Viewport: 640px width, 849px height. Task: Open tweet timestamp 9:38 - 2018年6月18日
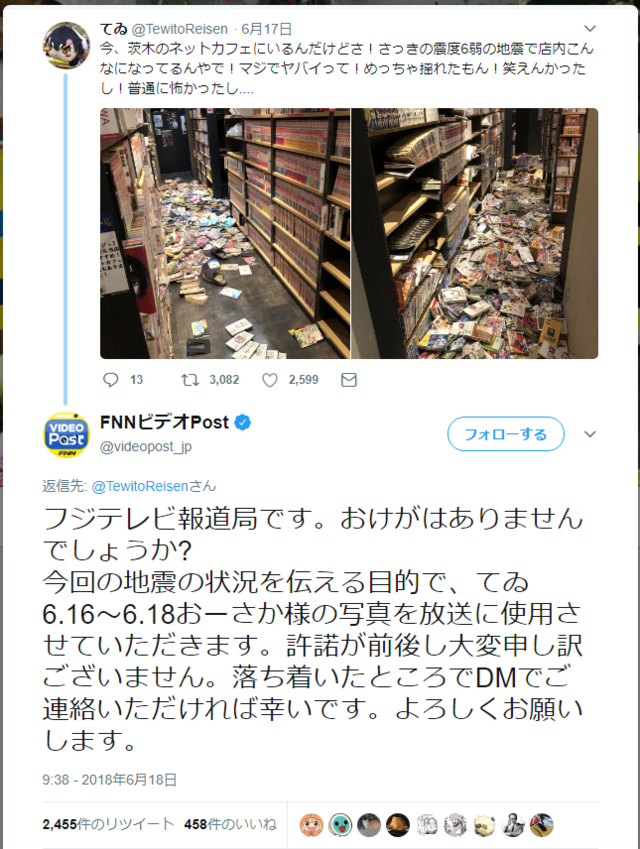point(110,780)
